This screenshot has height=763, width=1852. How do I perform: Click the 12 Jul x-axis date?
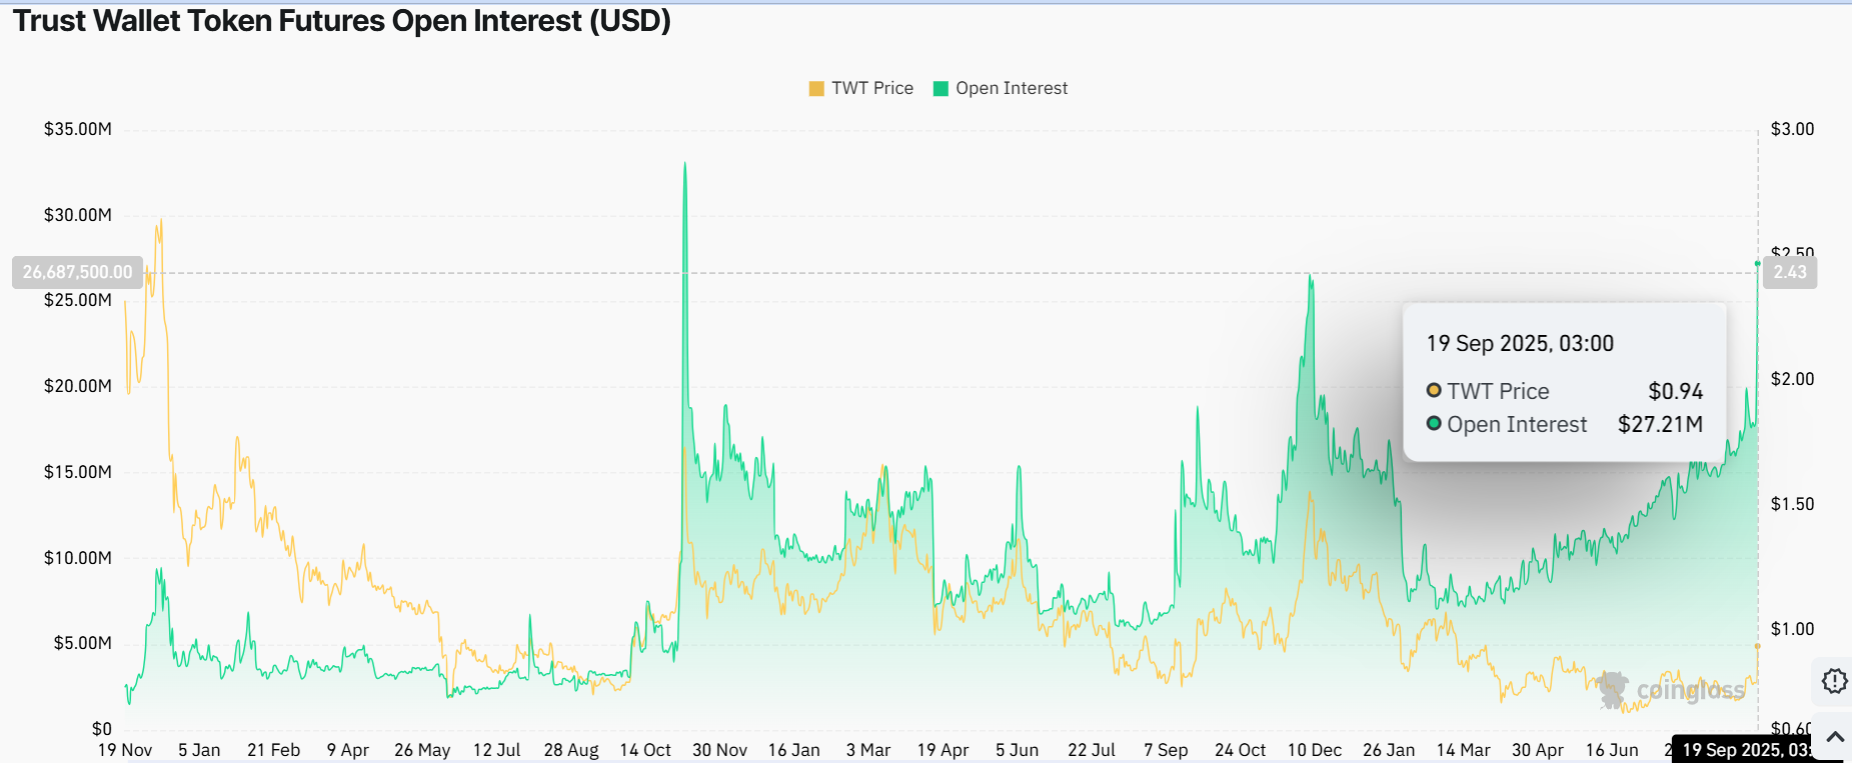(x=497, y=750)
